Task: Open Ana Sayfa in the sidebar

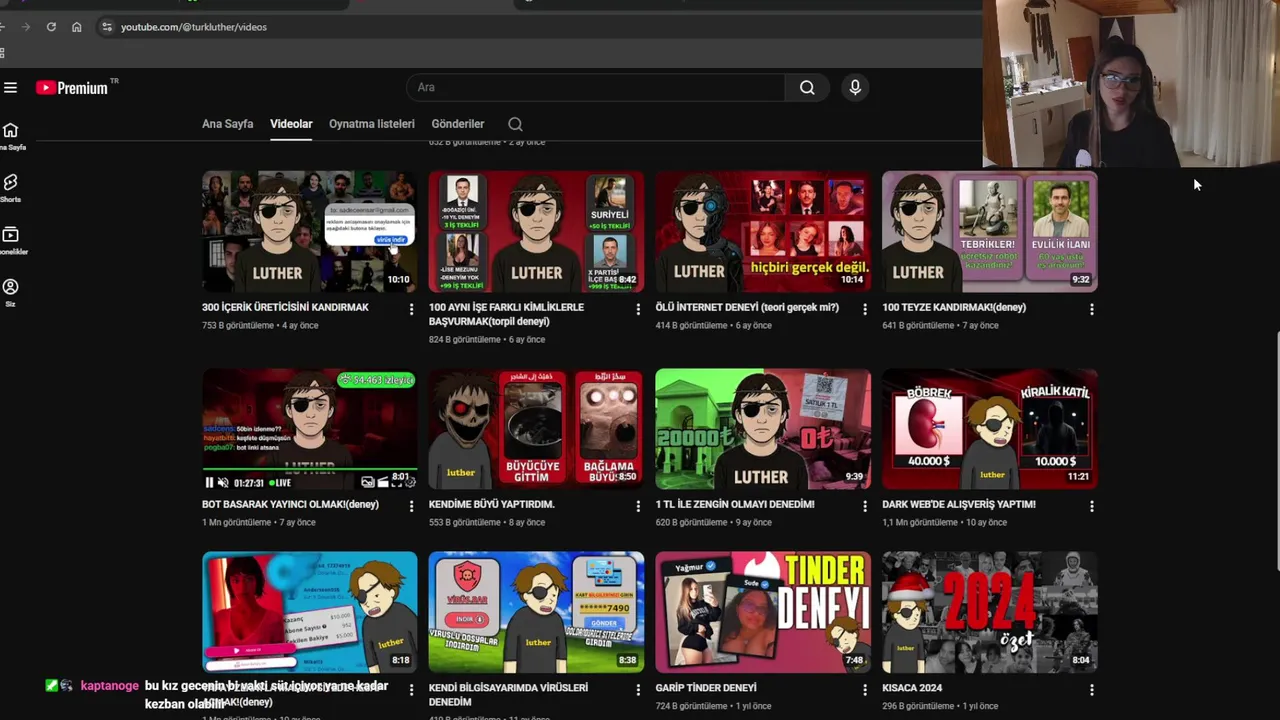Action: click(x=11, y=137)
